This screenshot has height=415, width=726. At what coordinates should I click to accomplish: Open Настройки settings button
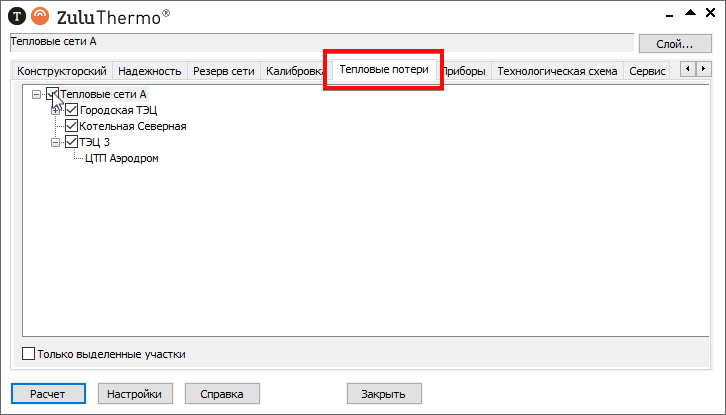point(135,394)
